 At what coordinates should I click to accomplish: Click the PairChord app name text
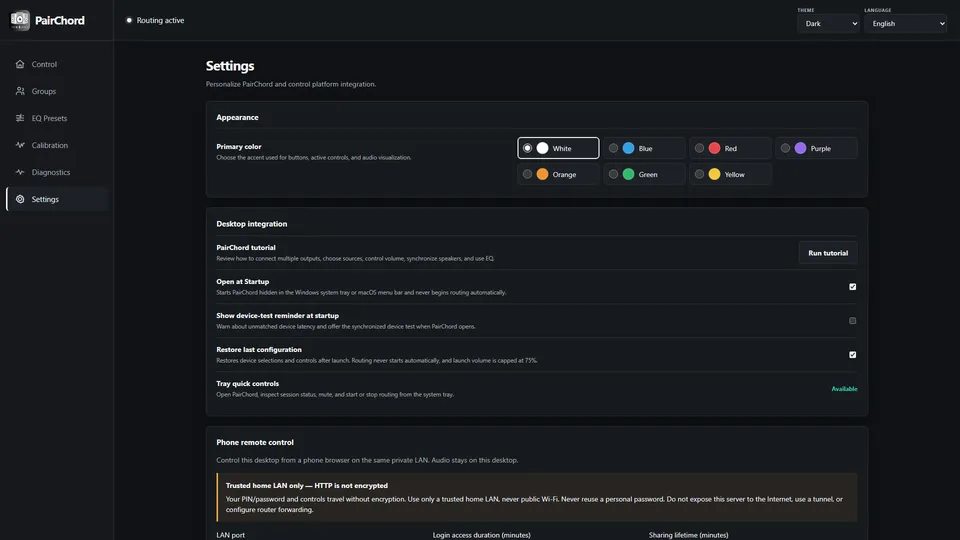coord(60,20)
